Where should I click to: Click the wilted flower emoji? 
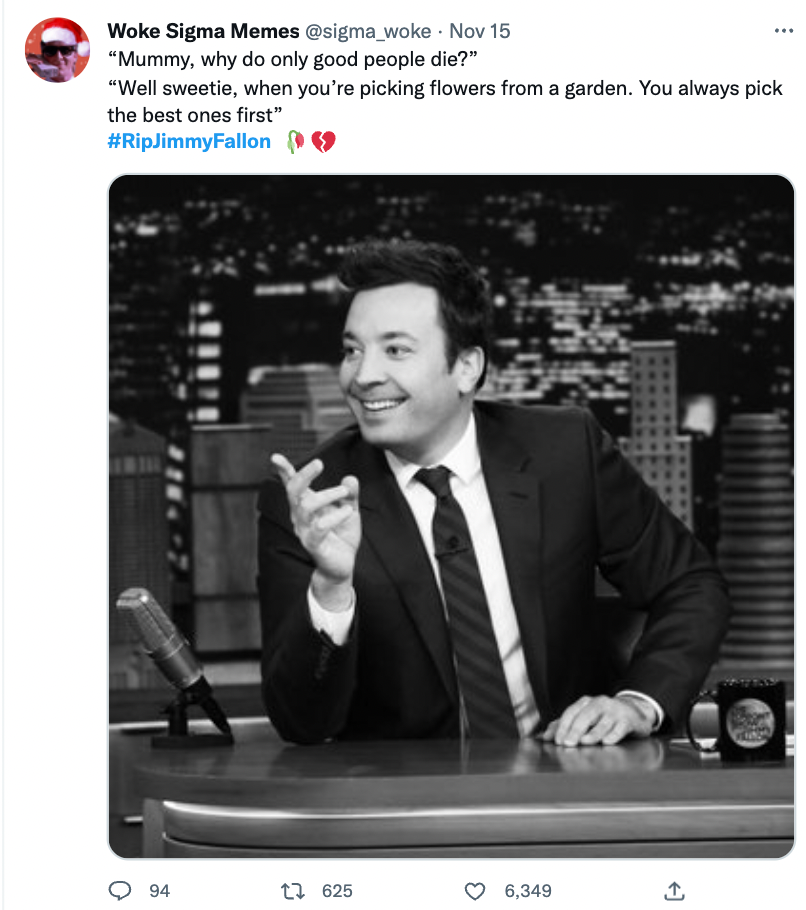[295, 141]
